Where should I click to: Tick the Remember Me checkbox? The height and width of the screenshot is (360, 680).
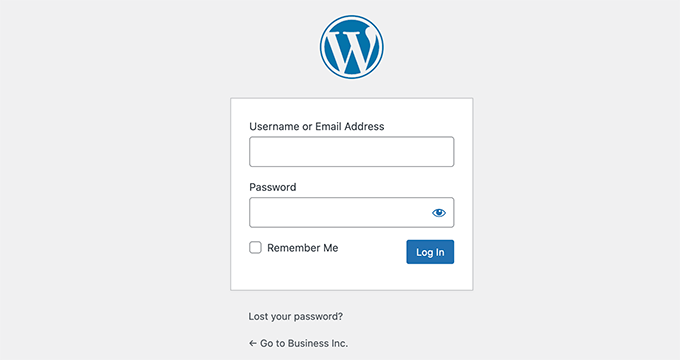[x=255, y=248]
